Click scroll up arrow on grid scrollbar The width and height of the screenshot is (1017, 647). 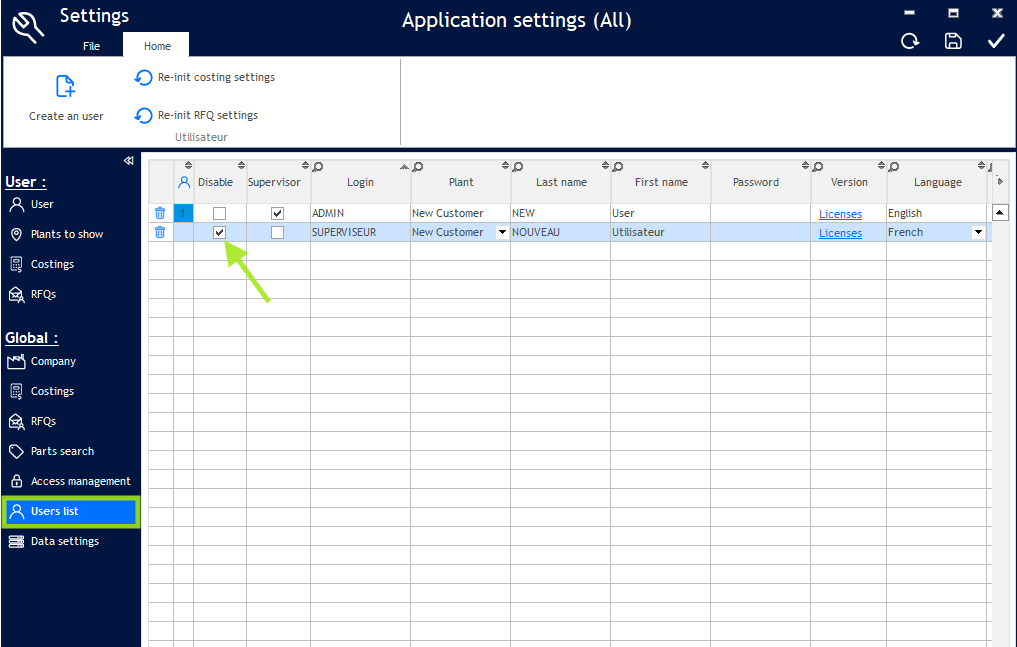point(999,213)
